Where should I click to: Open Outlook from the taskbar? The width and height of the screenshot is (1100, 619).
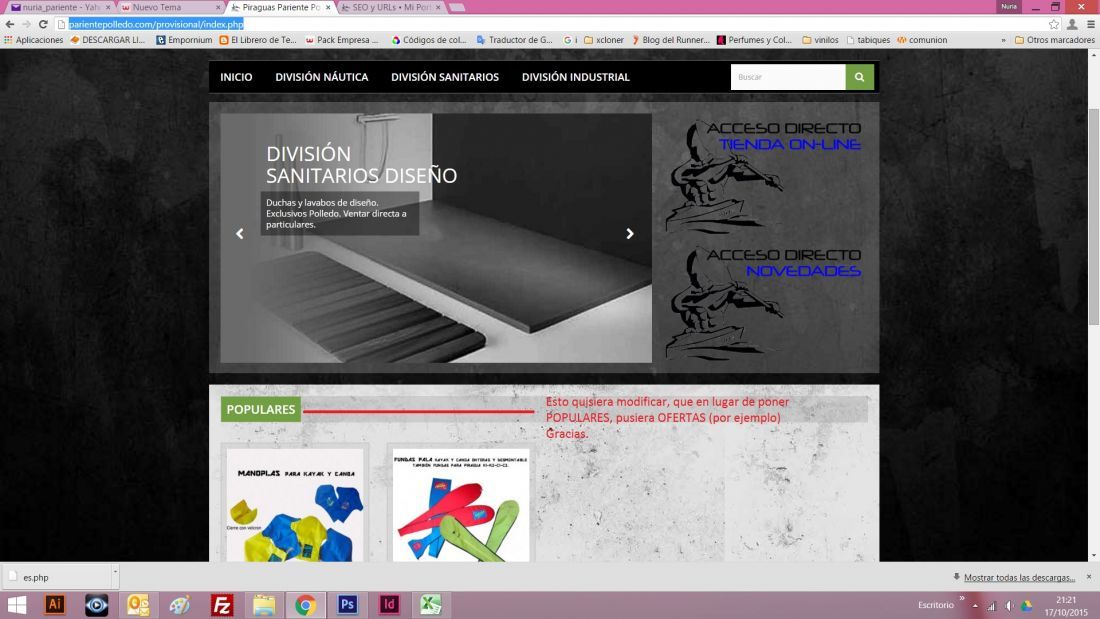(138, 605)
